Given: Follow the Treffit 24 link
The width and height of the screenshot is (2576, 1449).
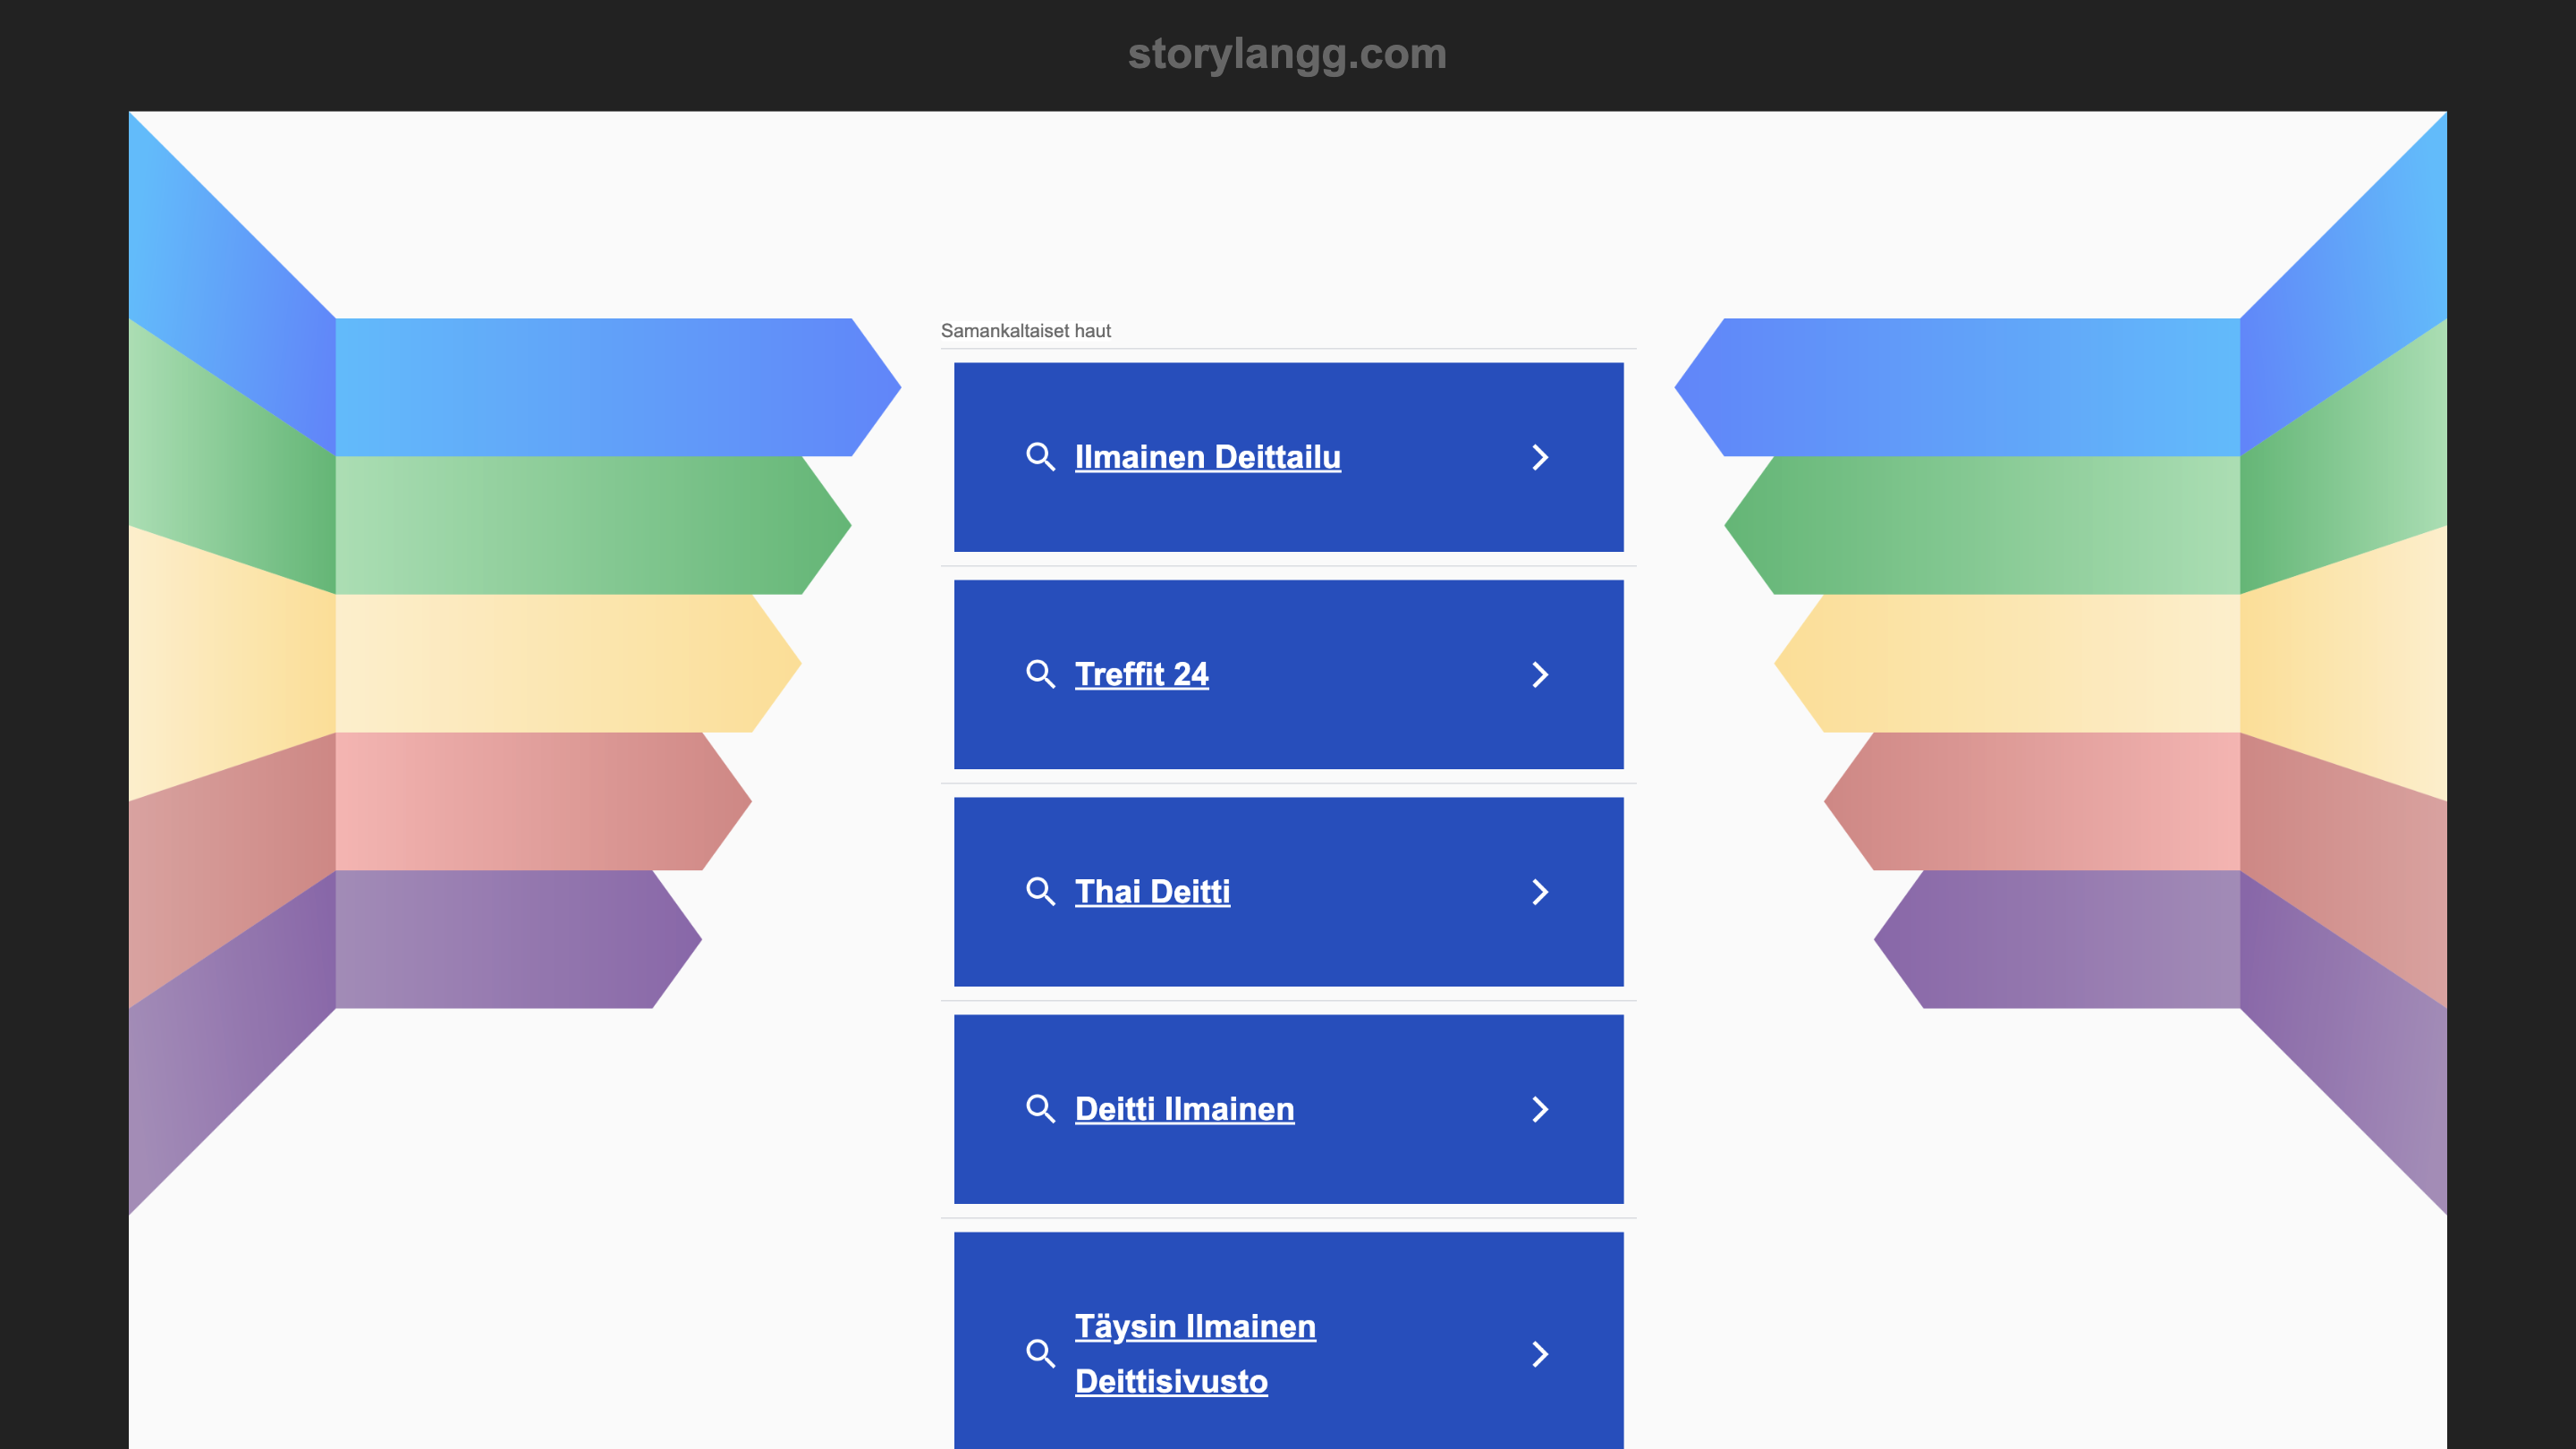Looking at the screenshot, I should tap(1142, 674).
